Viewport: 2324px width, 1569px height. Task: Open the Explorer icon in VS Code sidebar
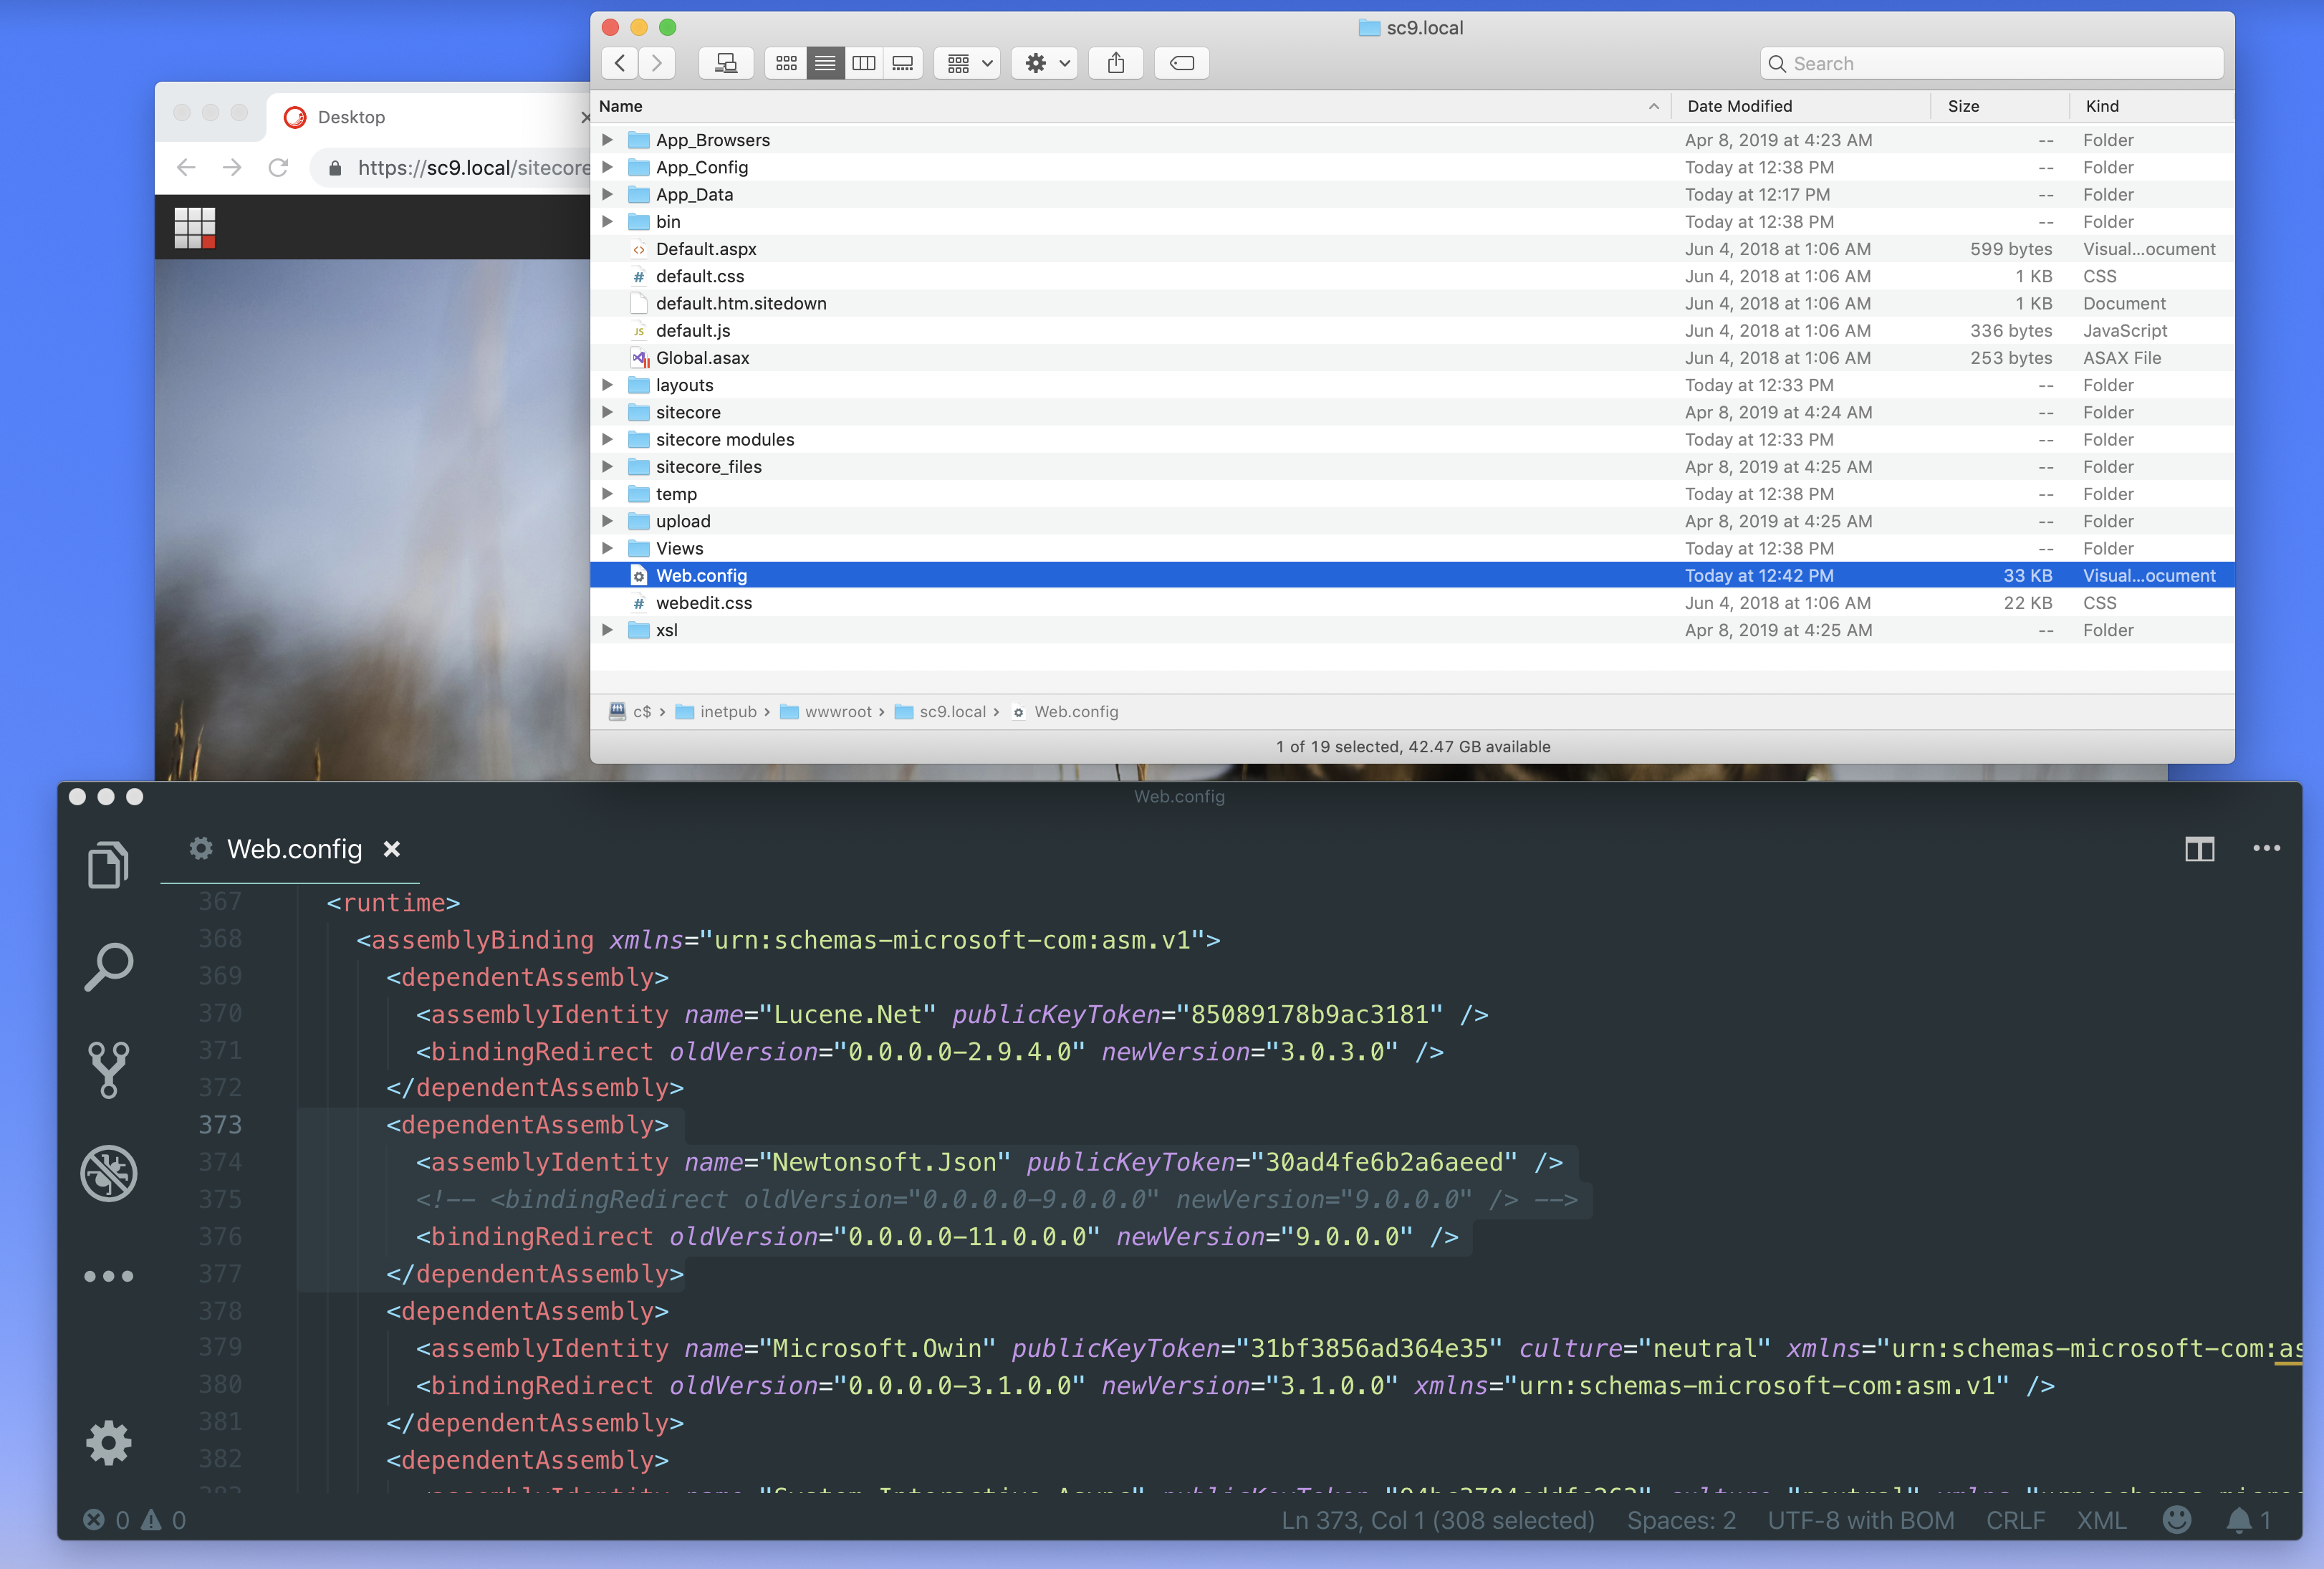click(x=108, y=864)
